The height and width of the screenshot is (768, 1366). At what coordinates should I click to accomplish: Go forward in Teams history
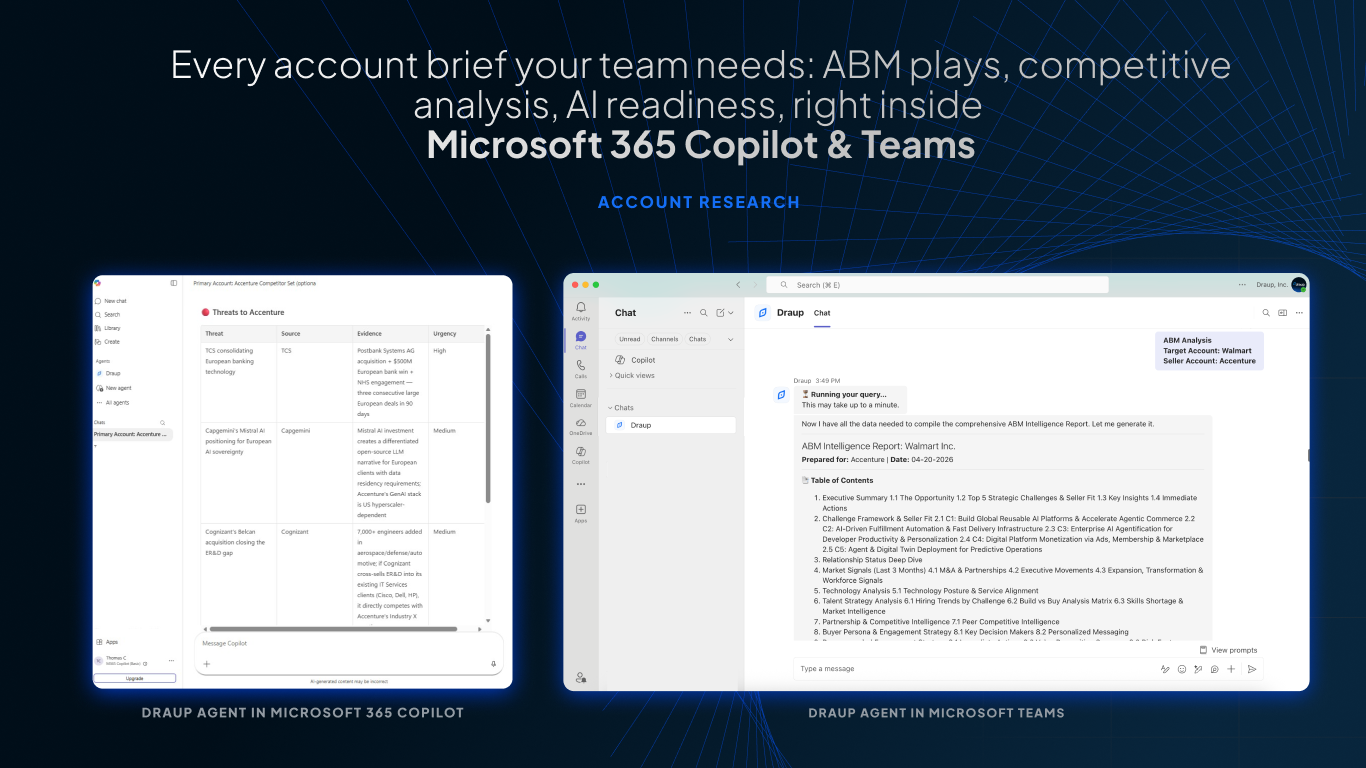coord(755,285)
